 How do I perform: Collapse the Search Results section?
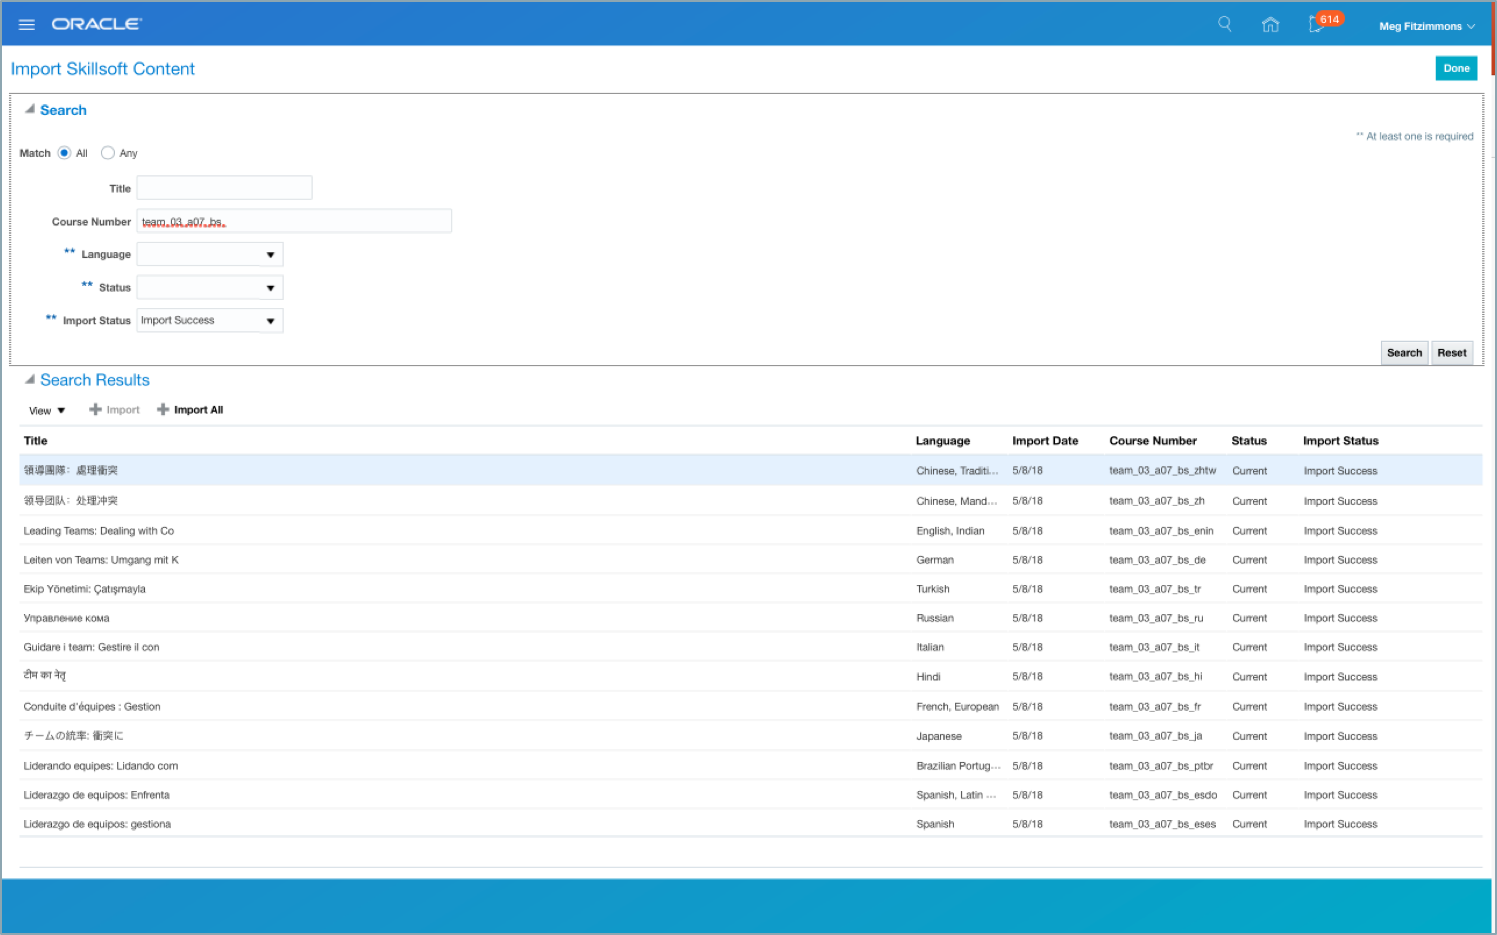pyautogui.click(x=31, y=379)
